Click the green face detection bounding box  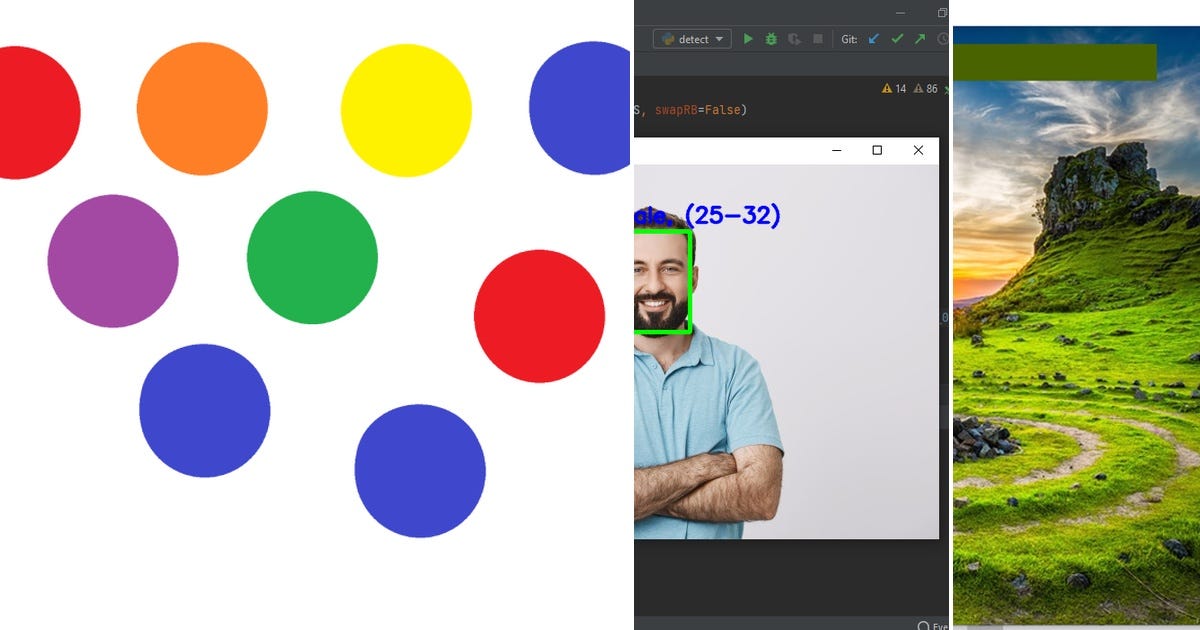coord(661,280)
